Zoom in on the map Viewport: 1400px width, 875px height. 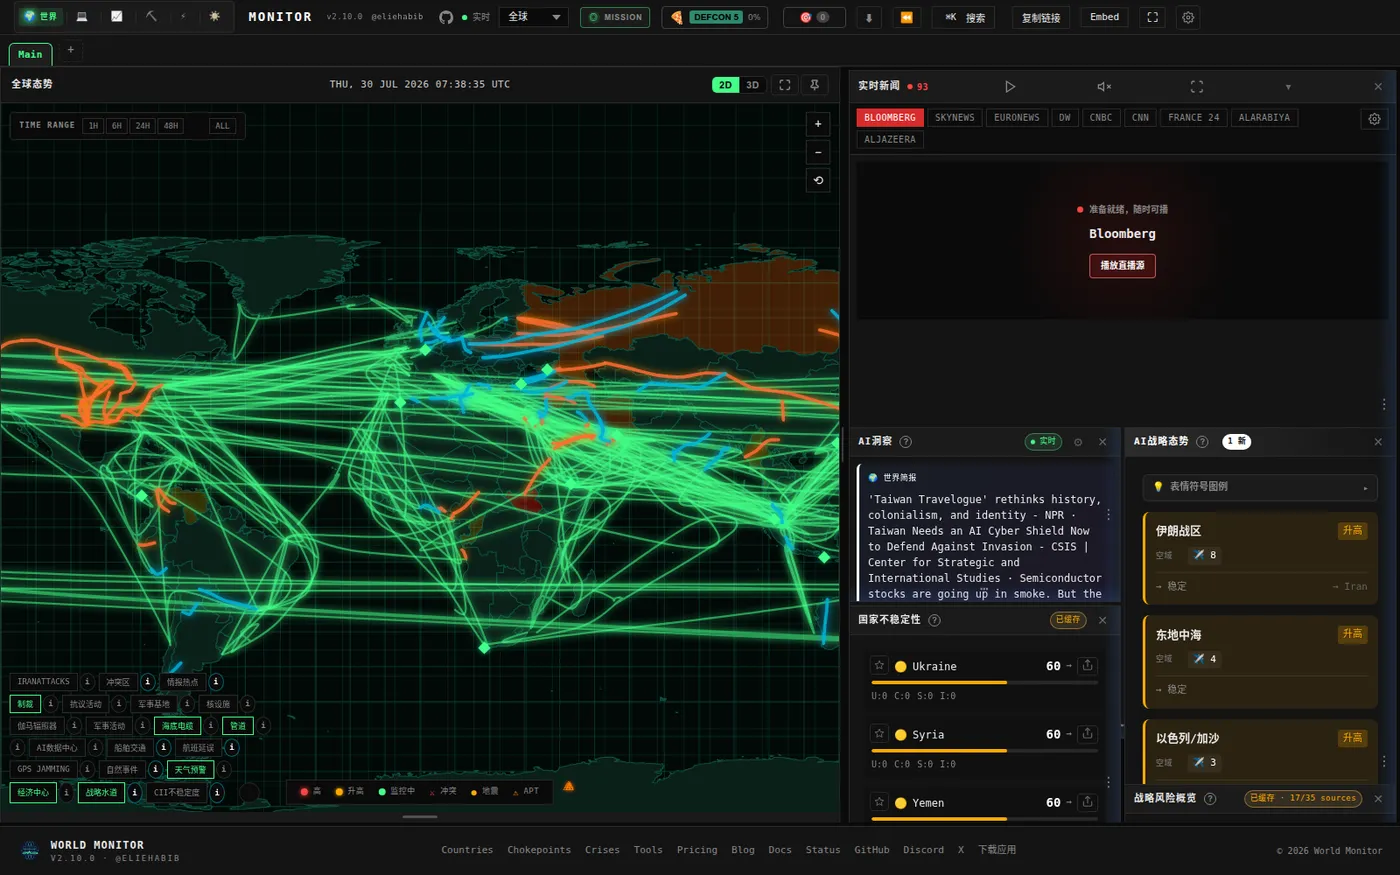click(x=818, y=124)
